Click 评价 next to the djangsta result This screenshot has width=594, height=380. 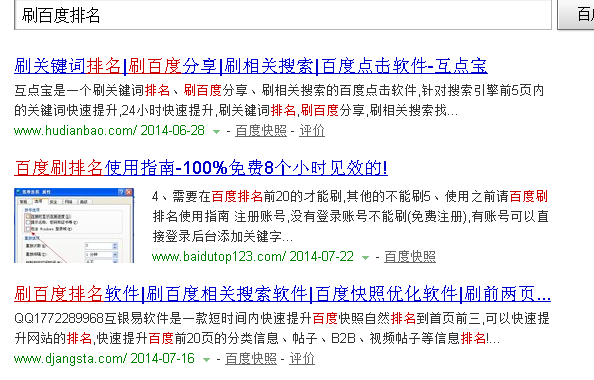302,358
